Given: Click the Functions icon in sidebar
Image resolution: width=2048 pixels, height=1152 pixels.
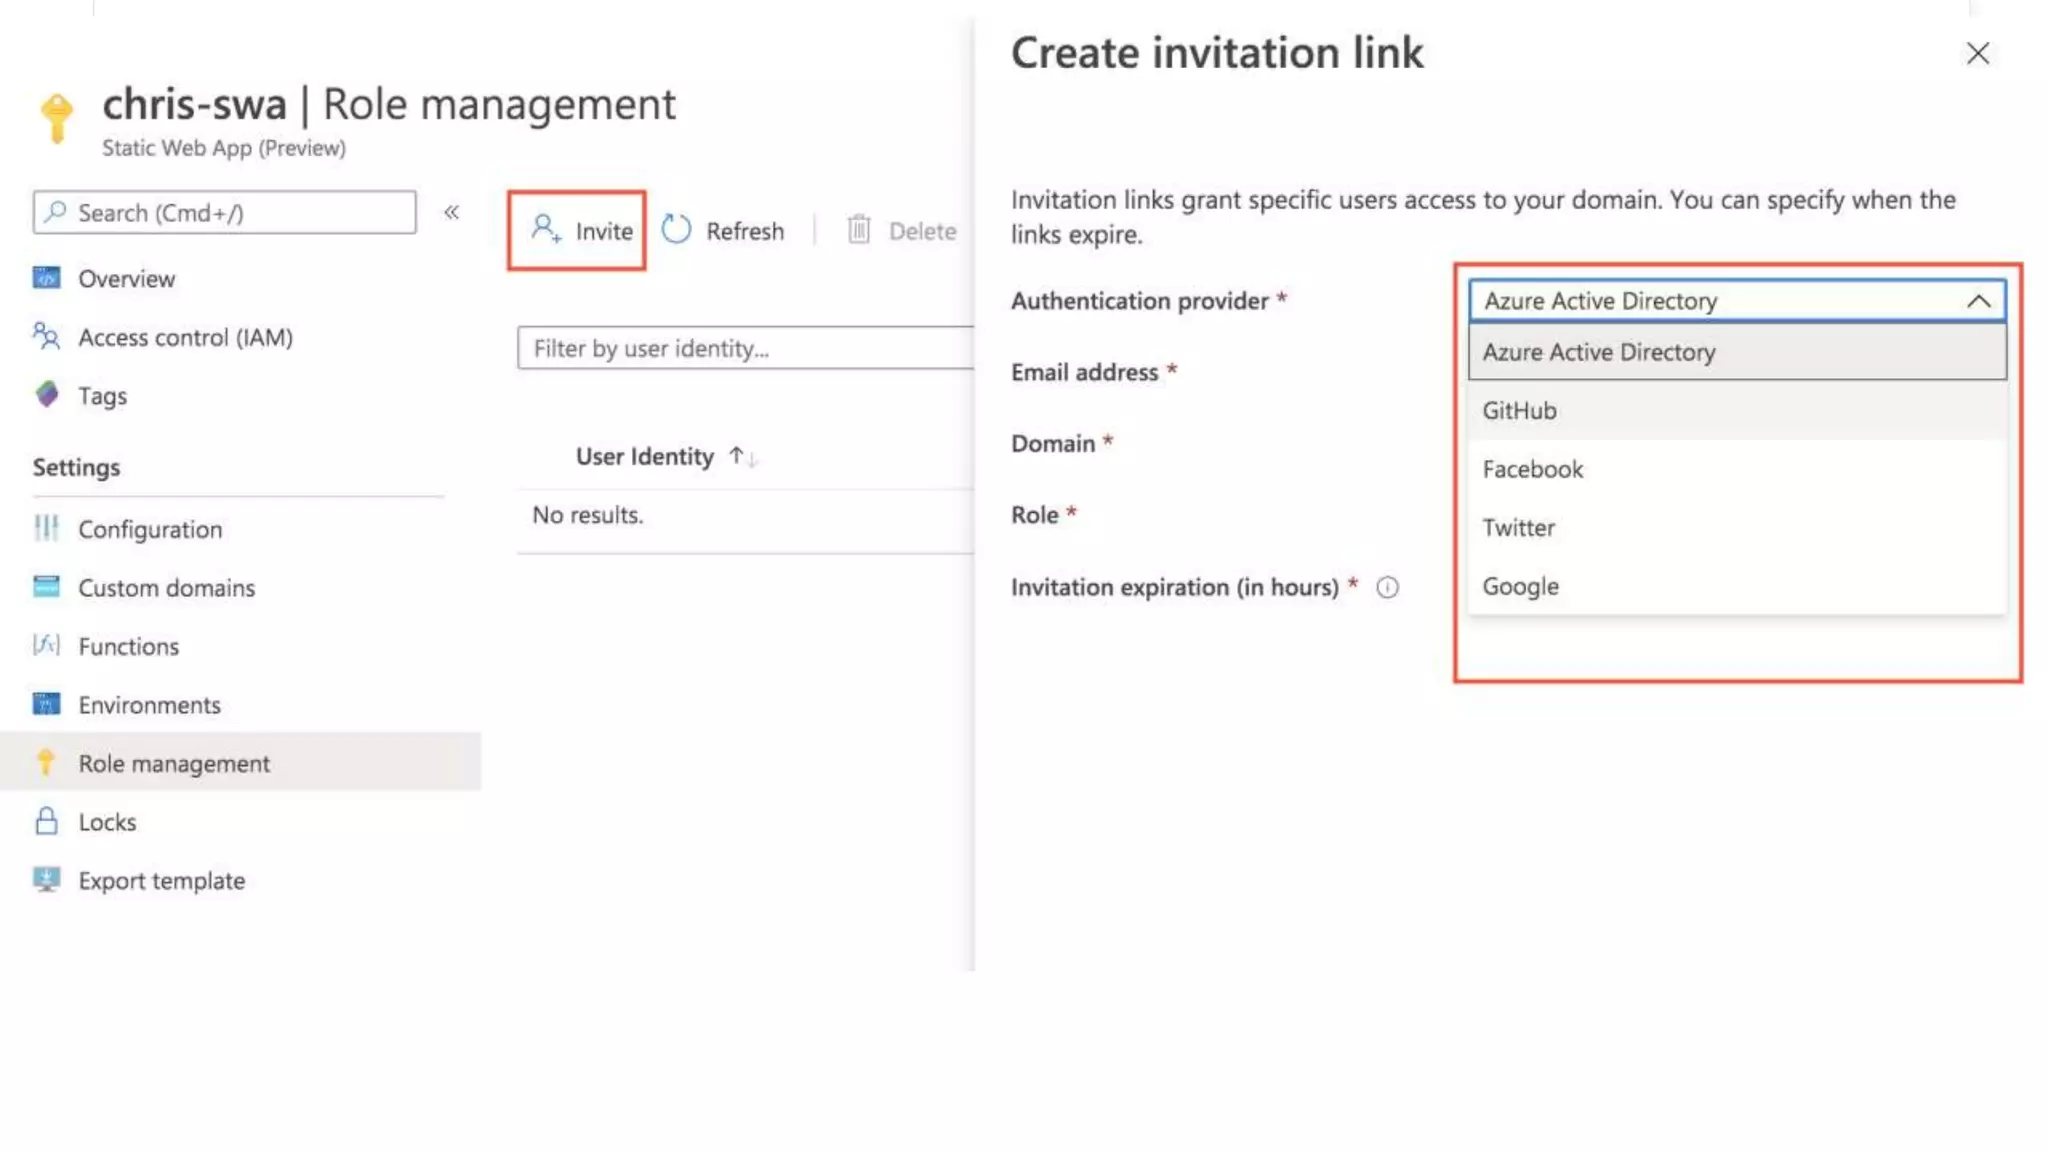Looking at the screenshot, I should [x=46, y=646].
